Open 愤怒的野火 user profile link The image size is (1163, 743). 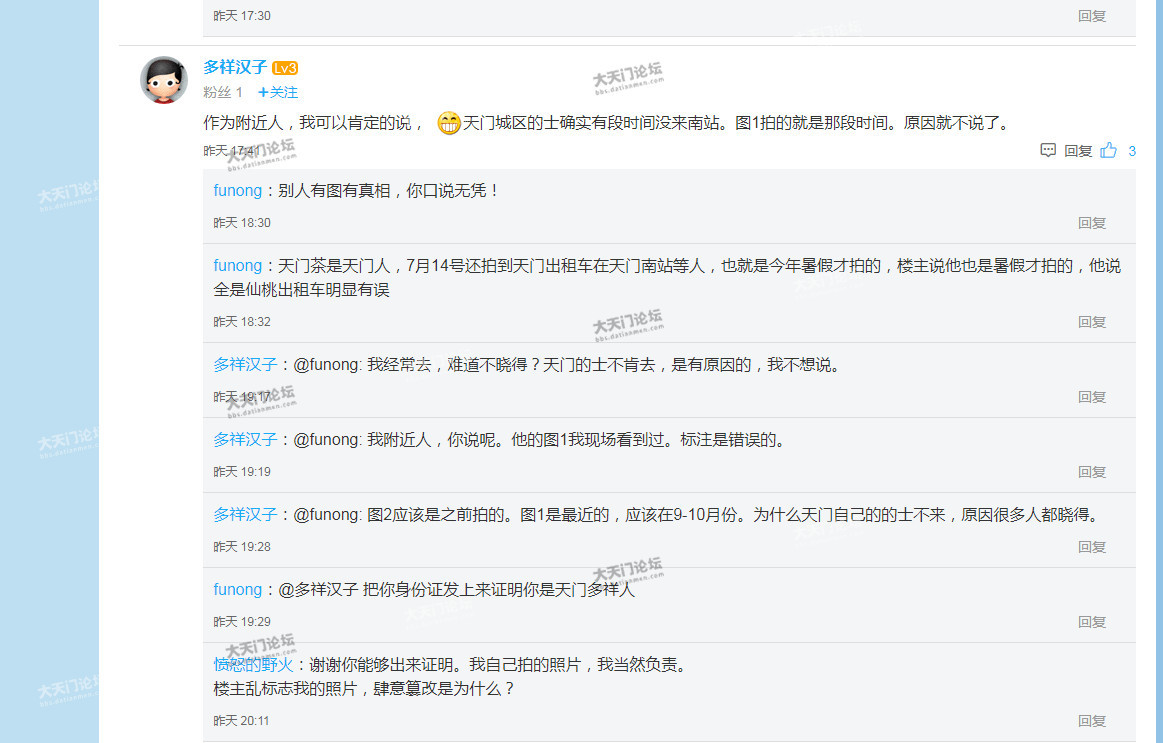pyautogui.click(x=252, y=664)
